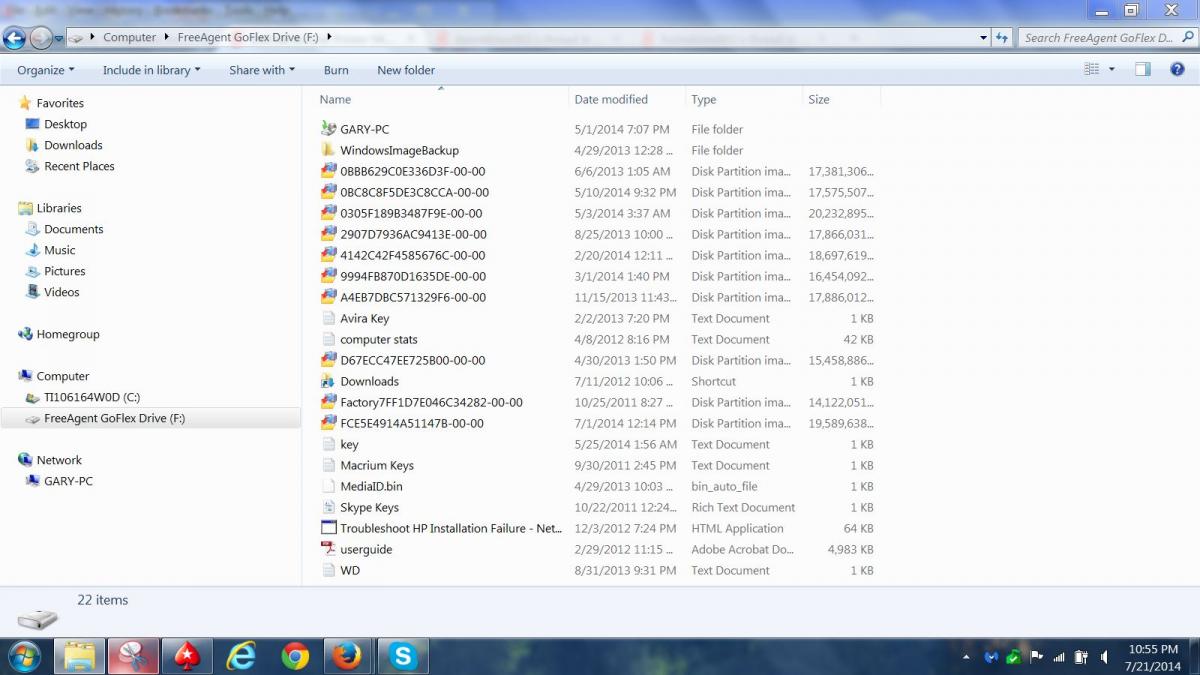Open the Pictures library
This screenshot has width=1200, height=675.
(x=64, y=271)
